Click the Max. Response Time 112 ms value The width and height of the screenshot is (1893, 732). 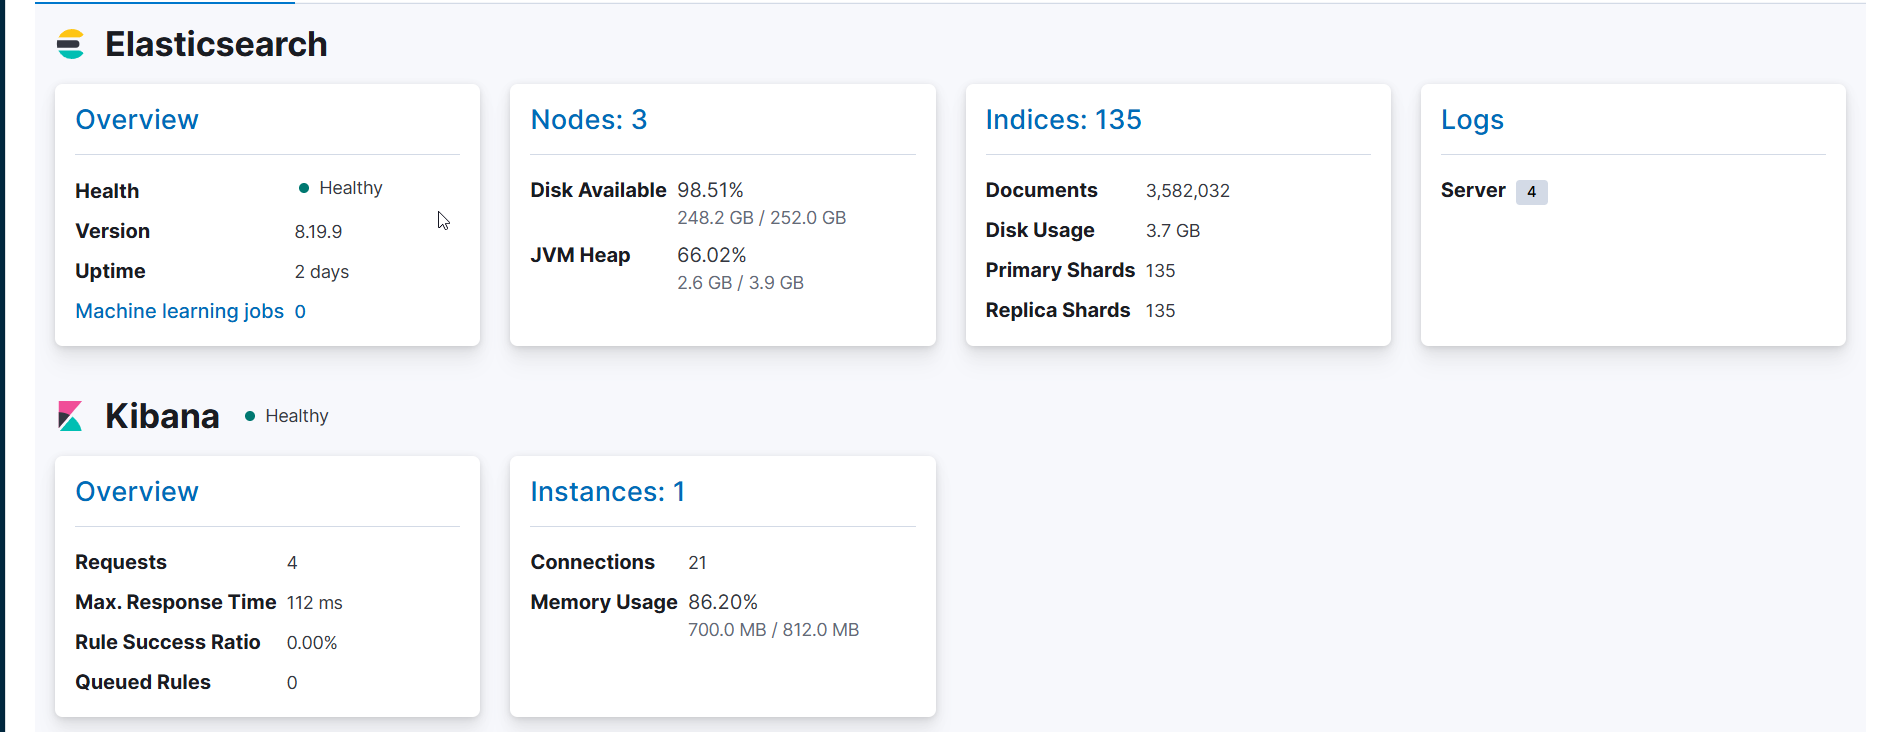[x=314, y=603]
